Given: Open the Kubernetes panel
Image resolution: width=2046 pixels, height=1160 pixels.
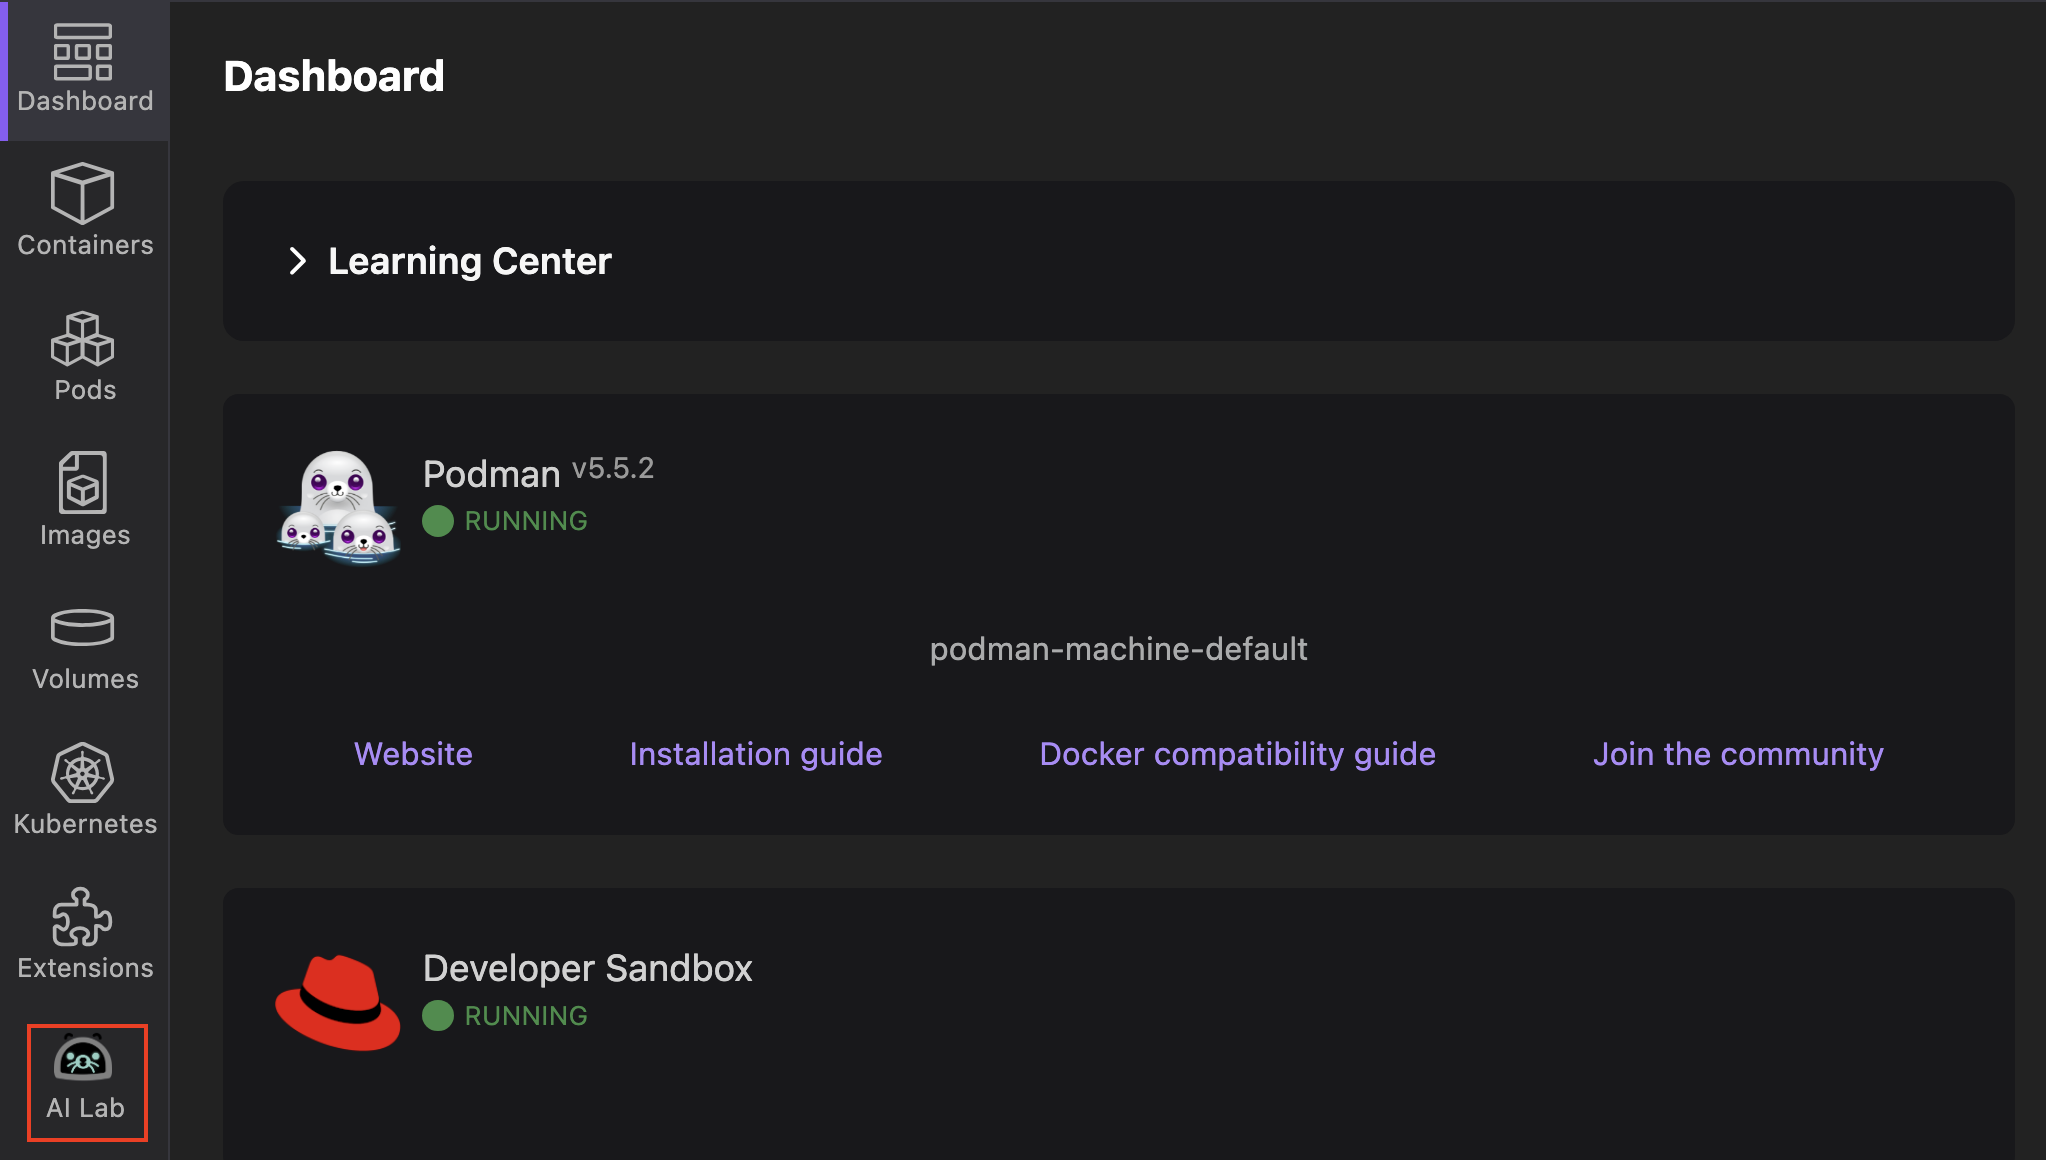Looking at the screenshot, I should point(85,785).
